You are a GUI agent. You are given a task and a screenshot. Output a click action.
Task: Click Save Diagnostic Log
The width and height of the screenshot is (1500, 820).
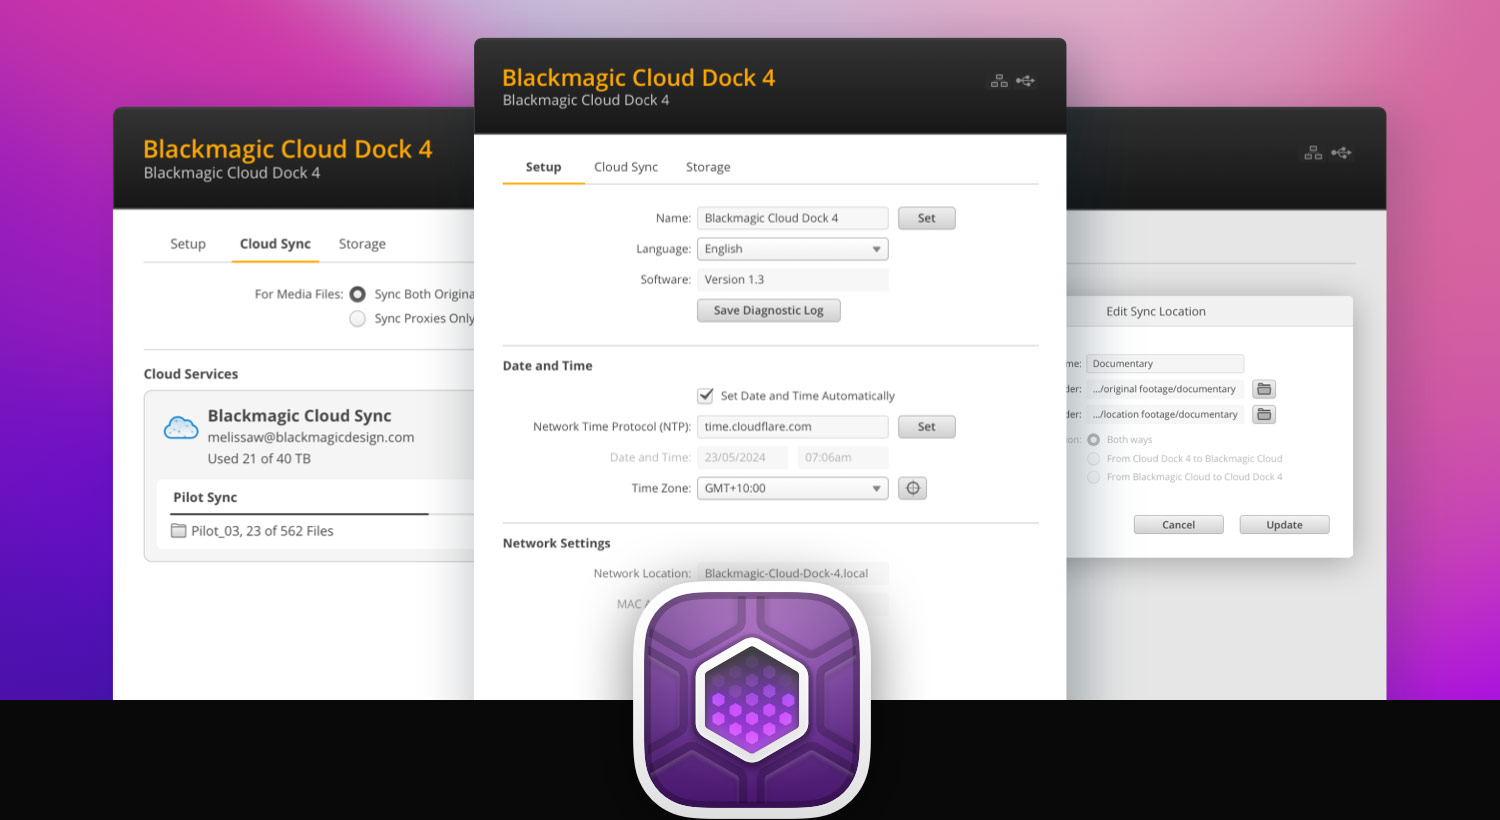[768, 310]
